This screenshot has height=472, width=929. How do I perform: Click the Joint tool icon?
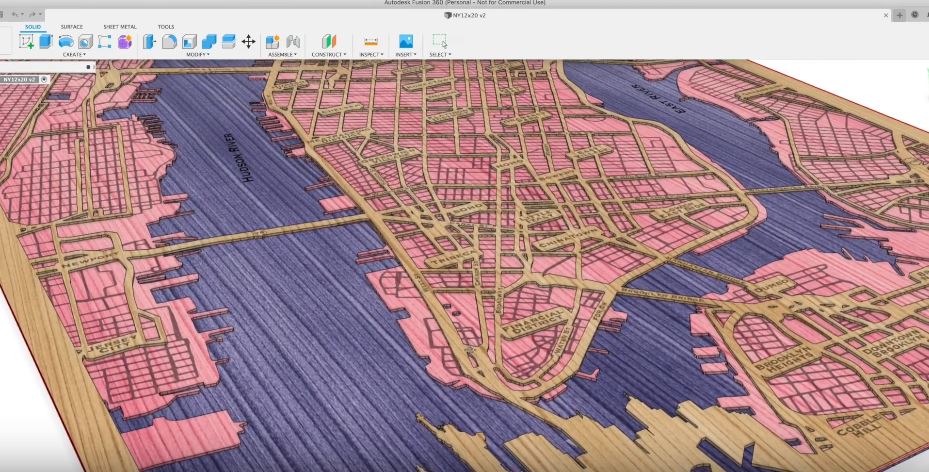click(293, 41)
